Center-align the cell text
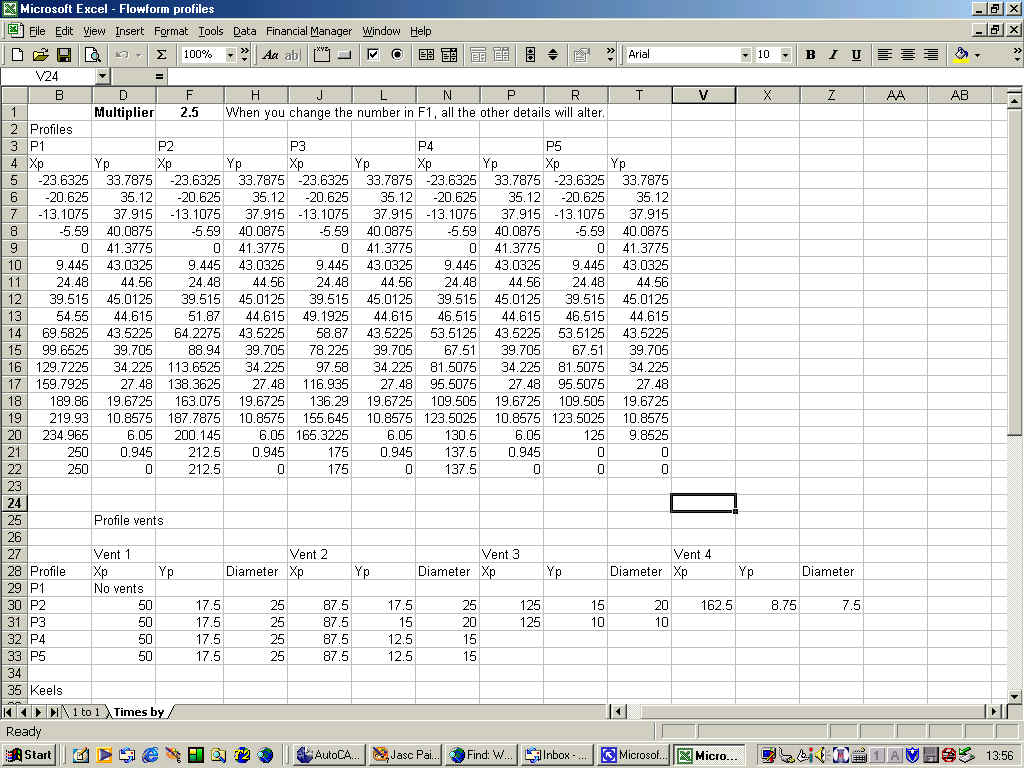1024x768 pixels. (908, 55)
